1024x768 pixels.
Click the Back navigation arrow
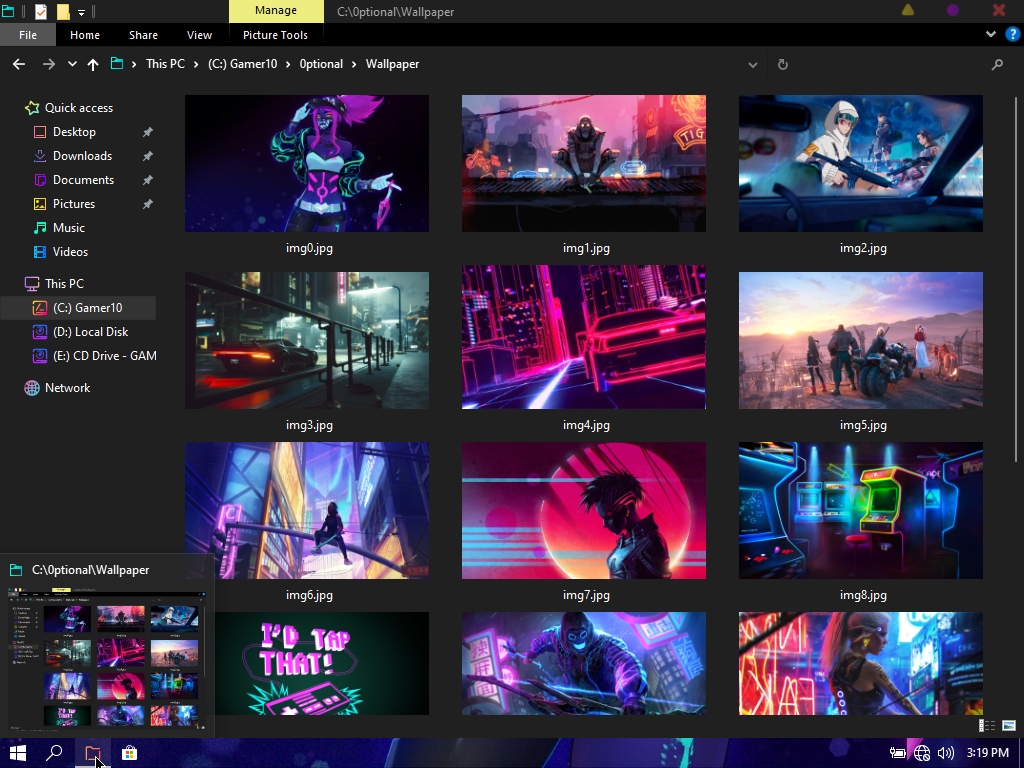point(18,64)
